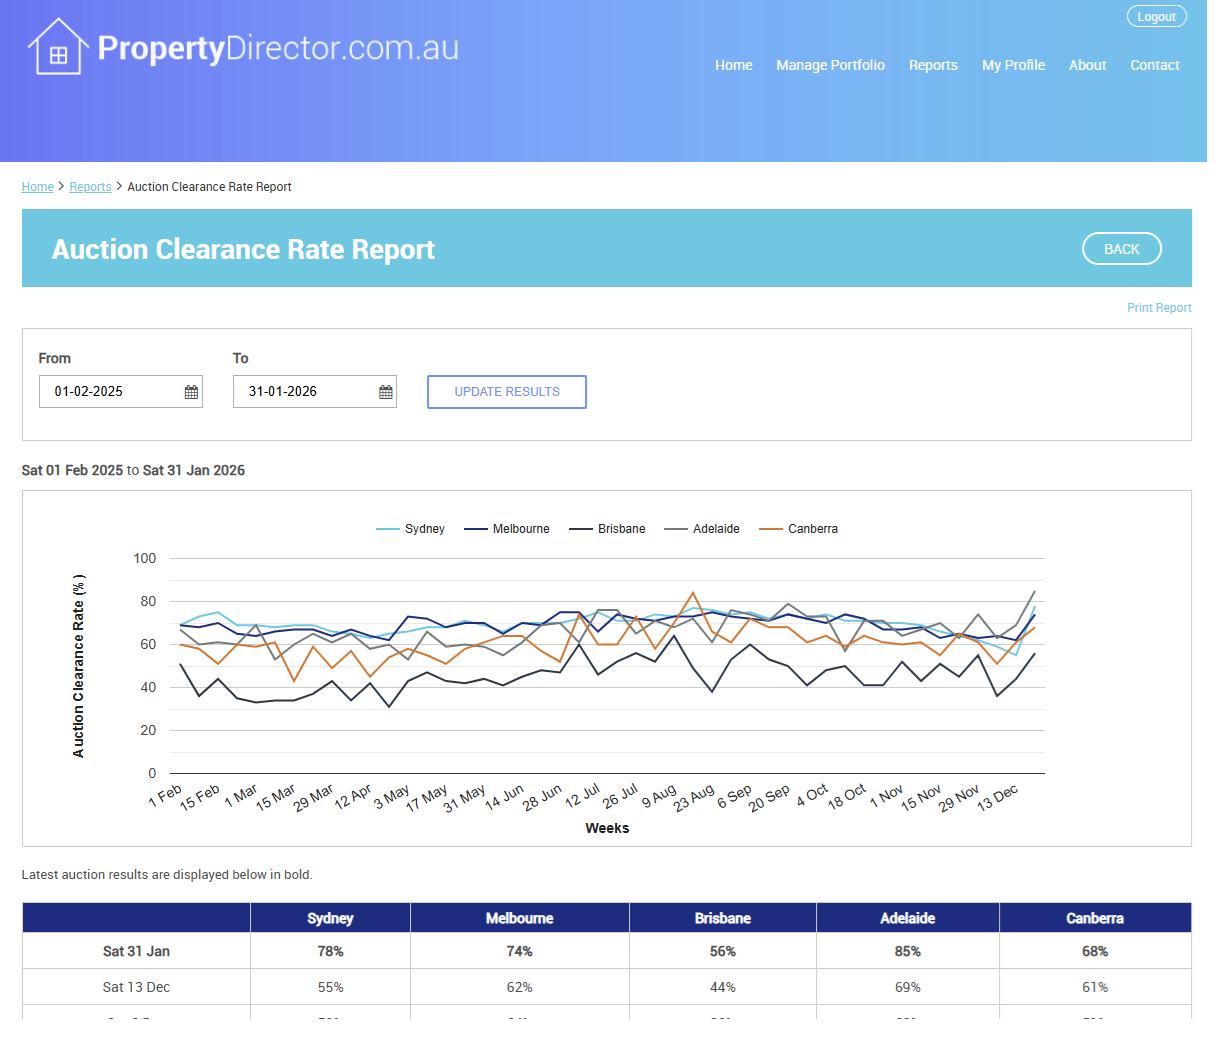
Task: Toggle Melbourne series in chart legend
Action: (x=507, y=529)
